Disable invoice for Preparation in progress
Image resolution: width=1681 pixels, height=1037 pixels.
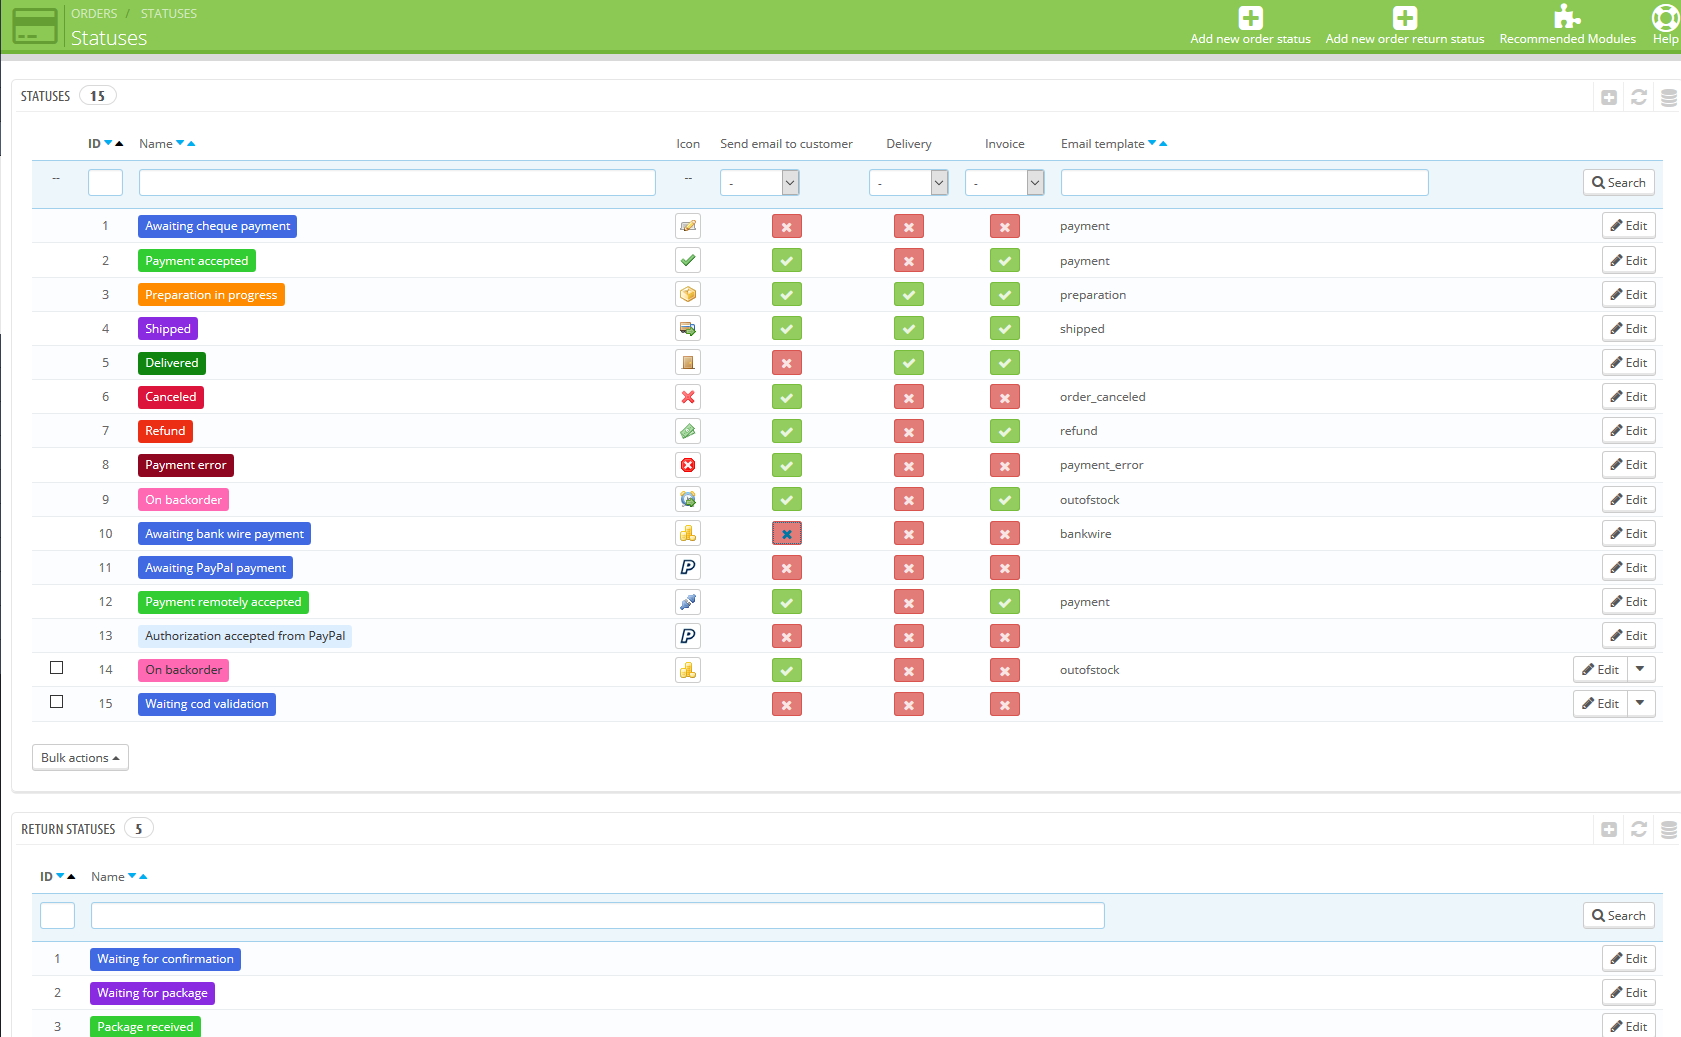(1005, 295)
